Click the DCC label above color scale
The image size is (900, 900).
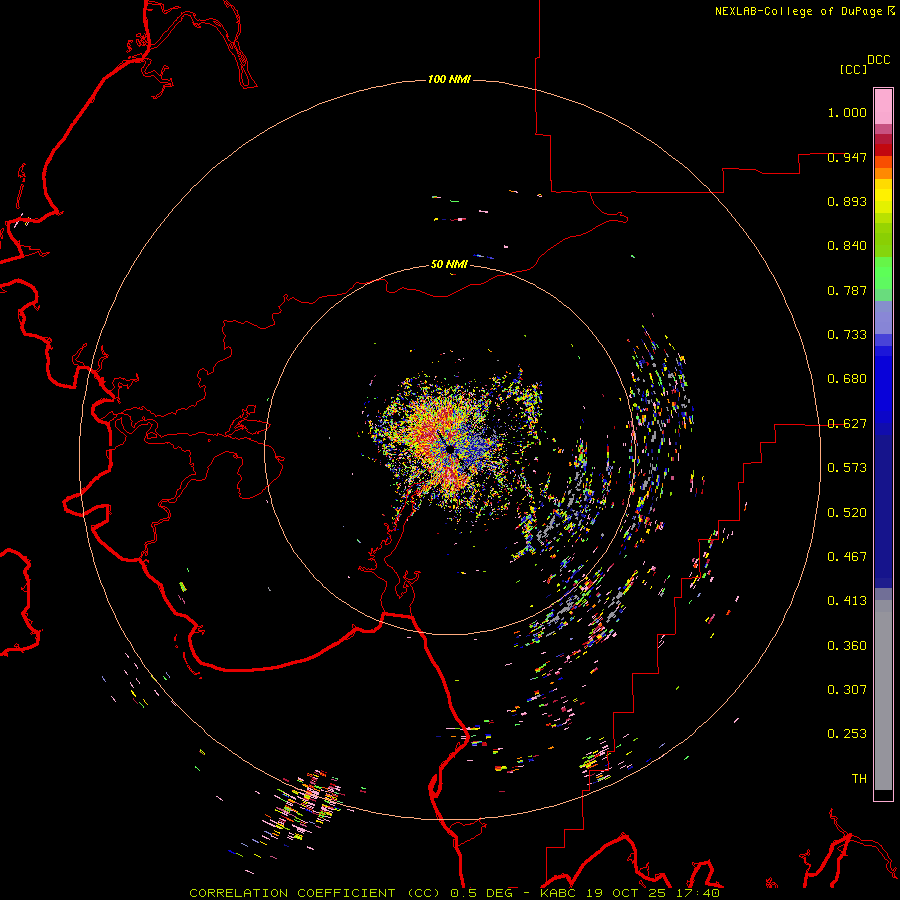tap(879, 60)
